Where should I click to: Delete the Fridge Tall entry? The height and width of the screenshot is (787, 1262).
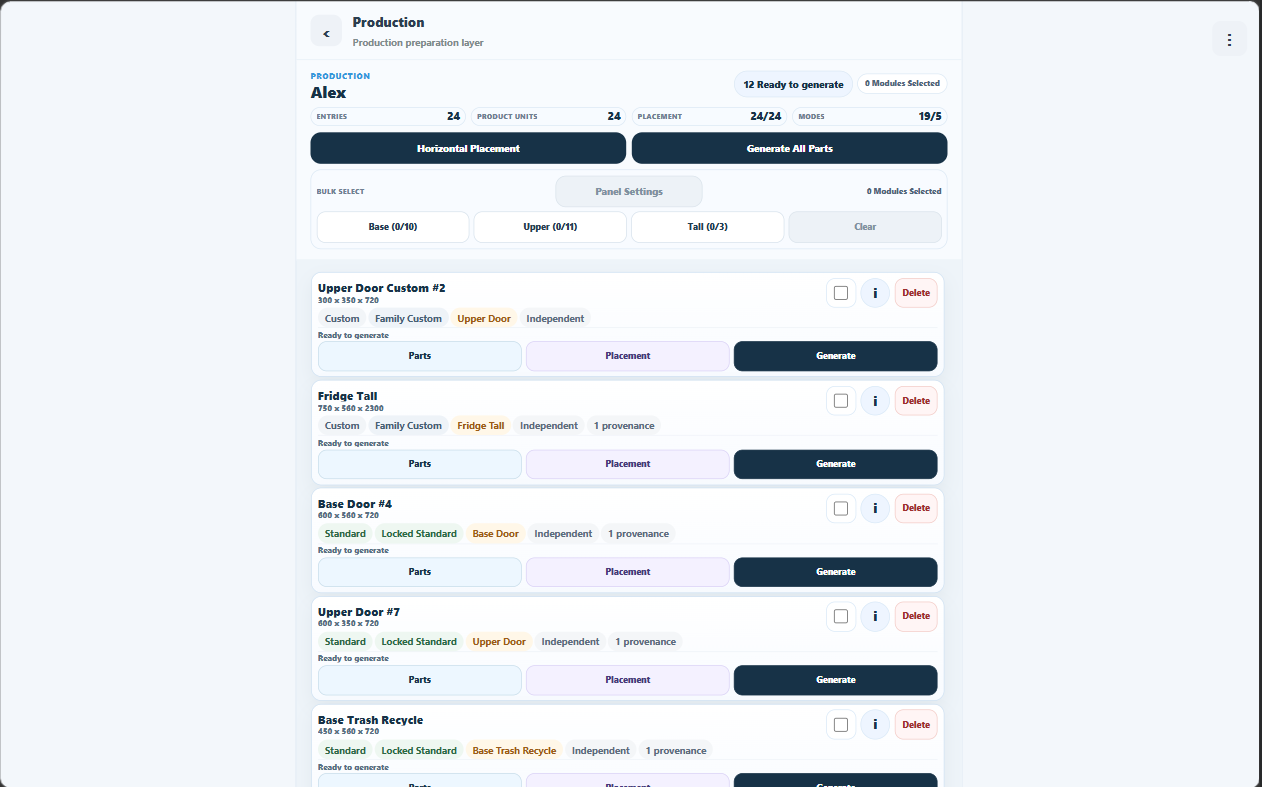pyautogui.click(x=916, y=401)
